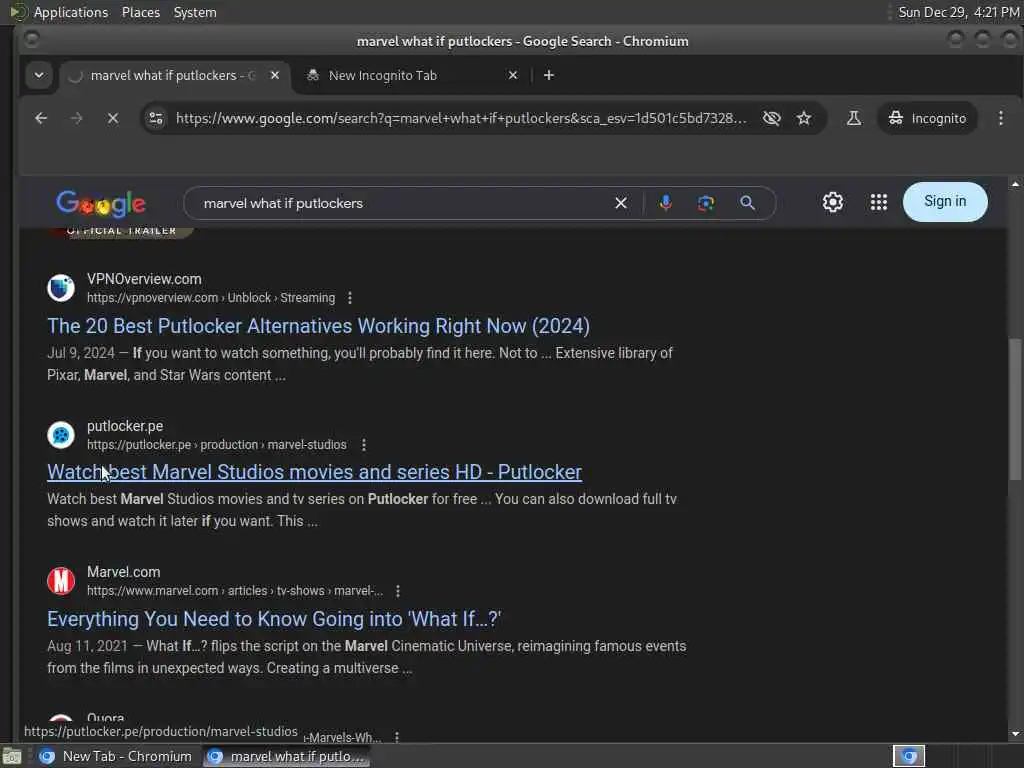Click the workspace switcher in bottom panel
Viewport: 1024px width, 768px height.
click(908, 756)
